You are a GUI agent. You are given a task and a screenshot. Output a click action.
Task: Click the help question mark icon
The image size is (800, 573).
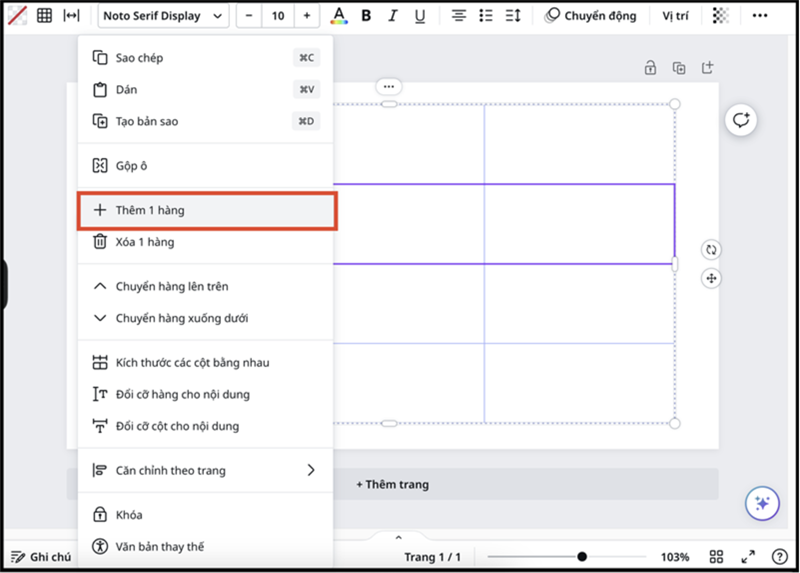click(x=779, y=557)
